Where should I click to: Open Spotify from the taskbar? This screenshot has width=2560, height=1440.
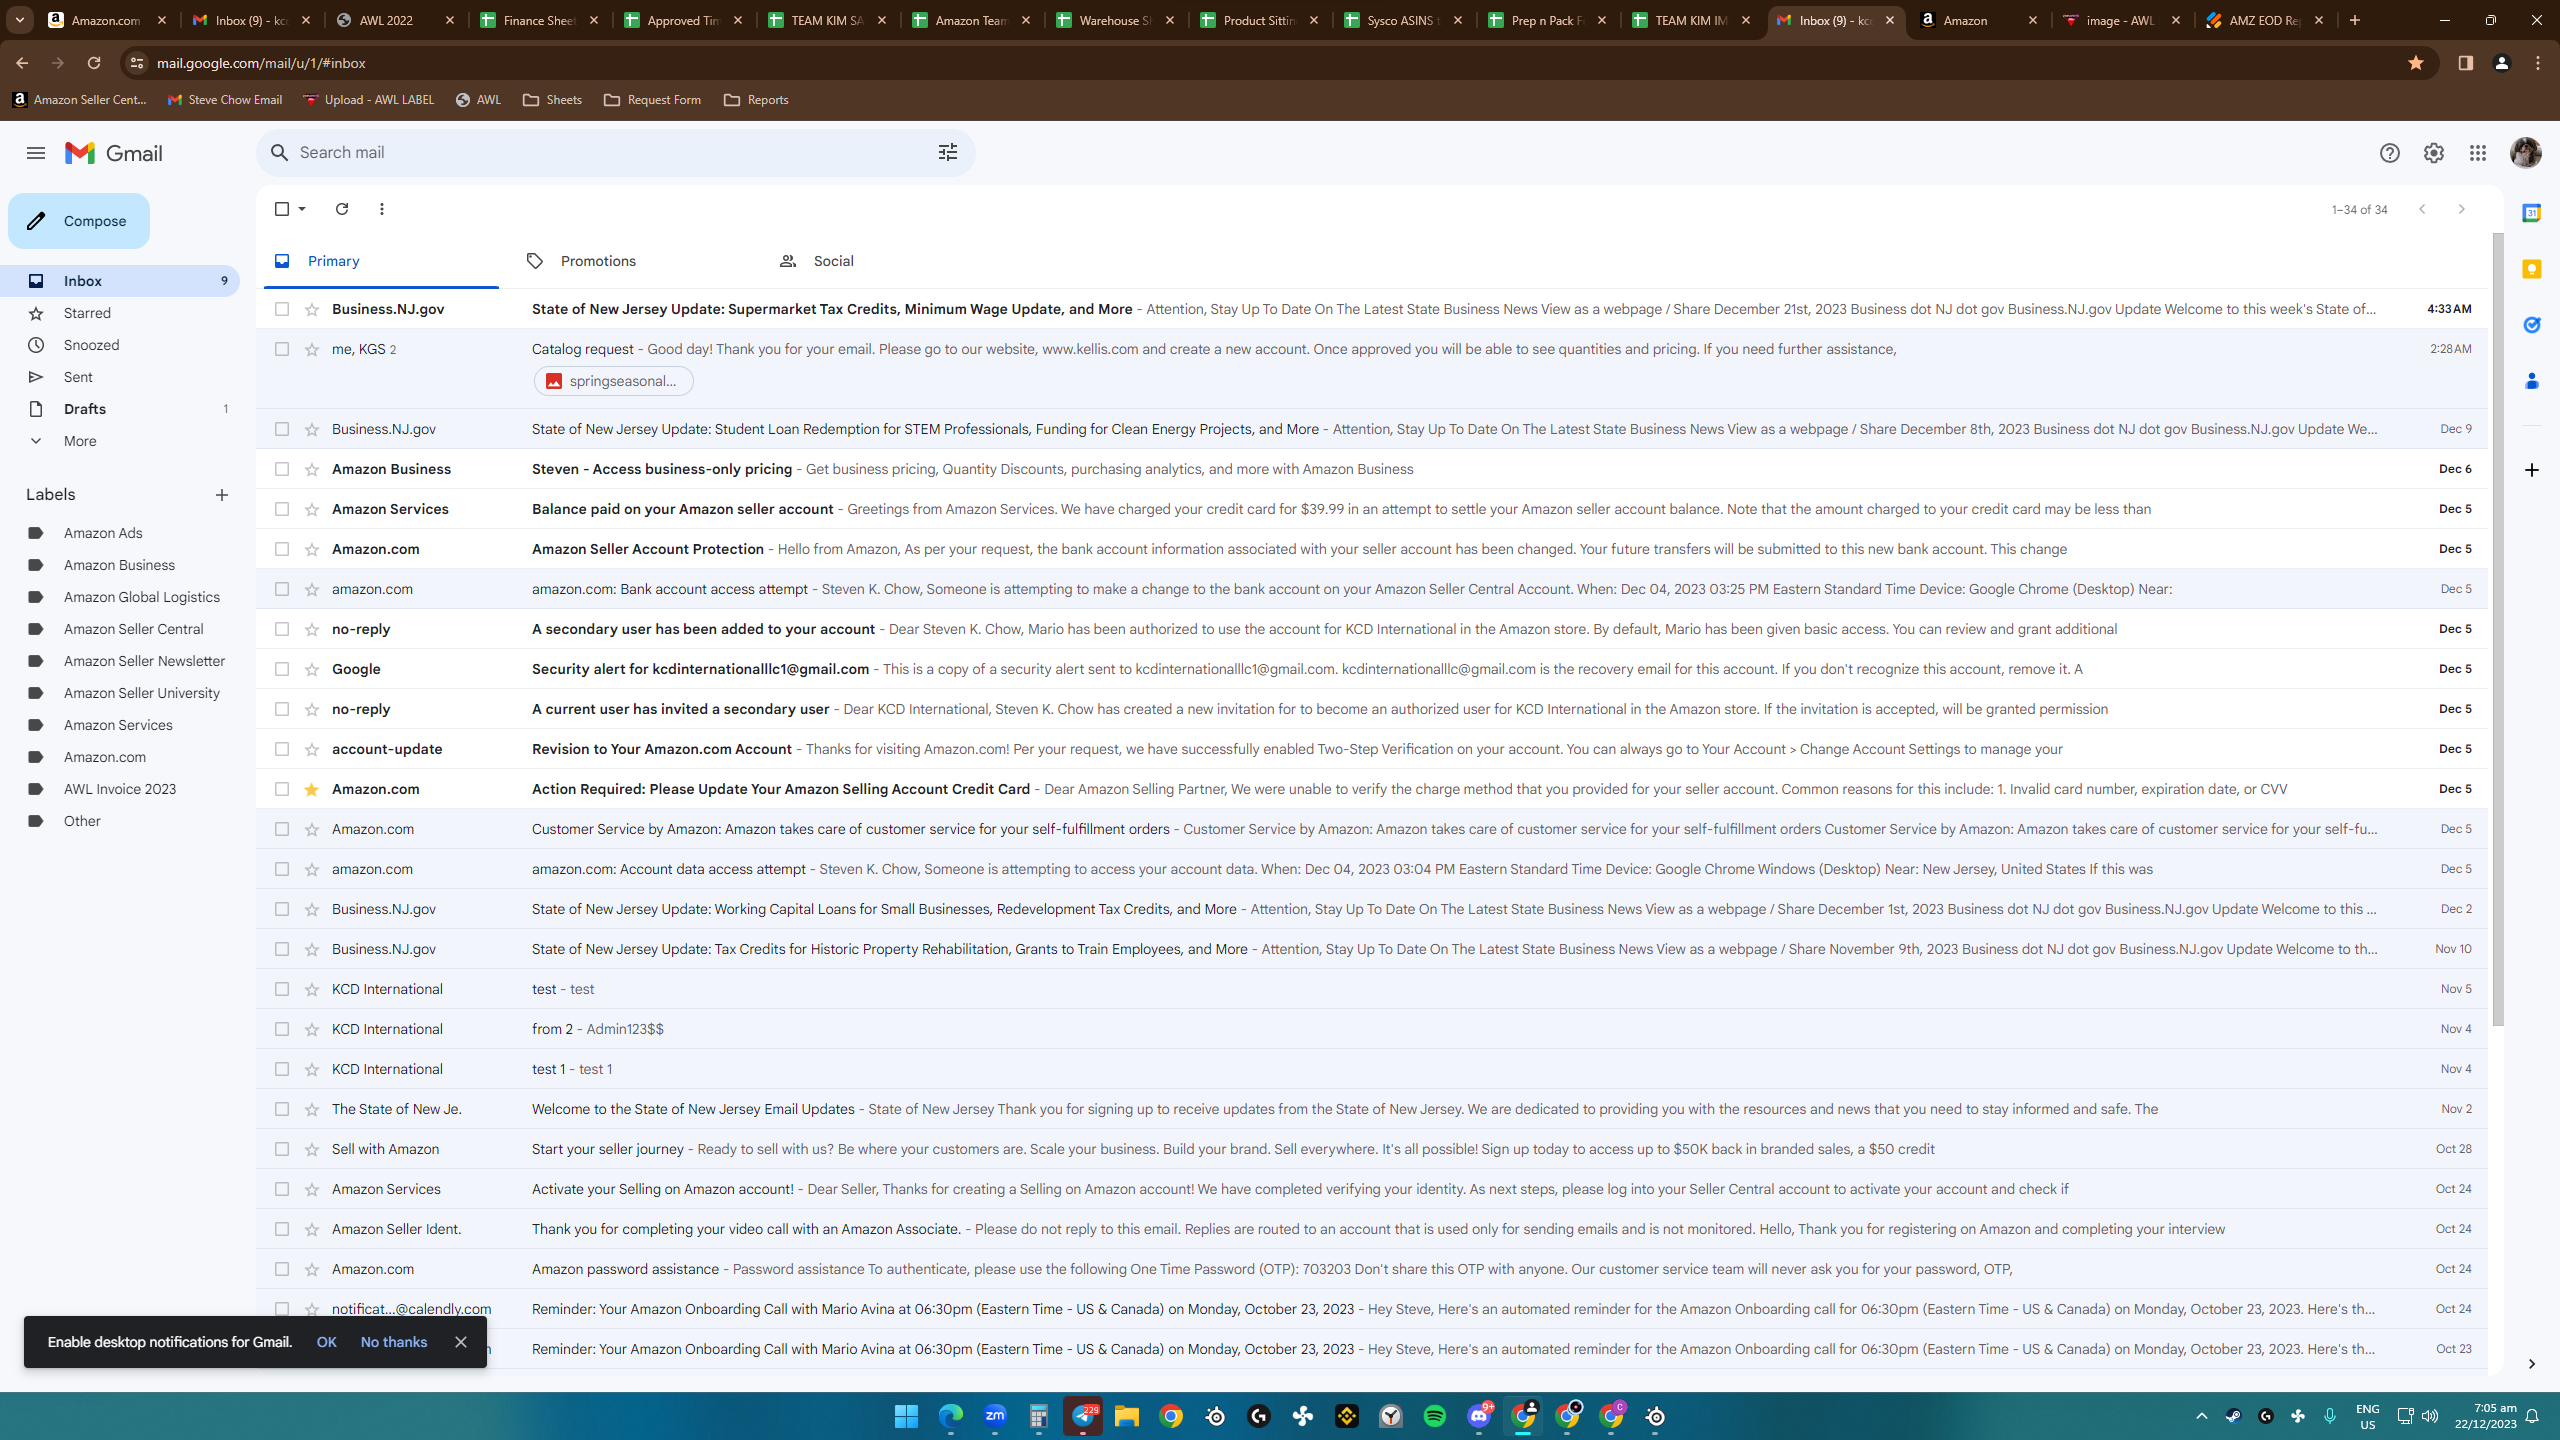tap(1435, 1416)
